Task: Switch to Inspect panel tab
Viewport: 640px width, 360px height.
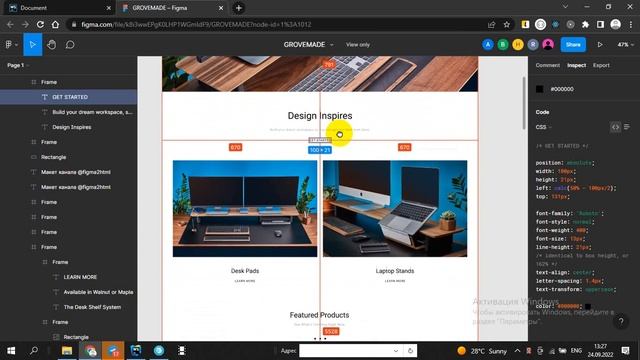Action: coord(576,65)
